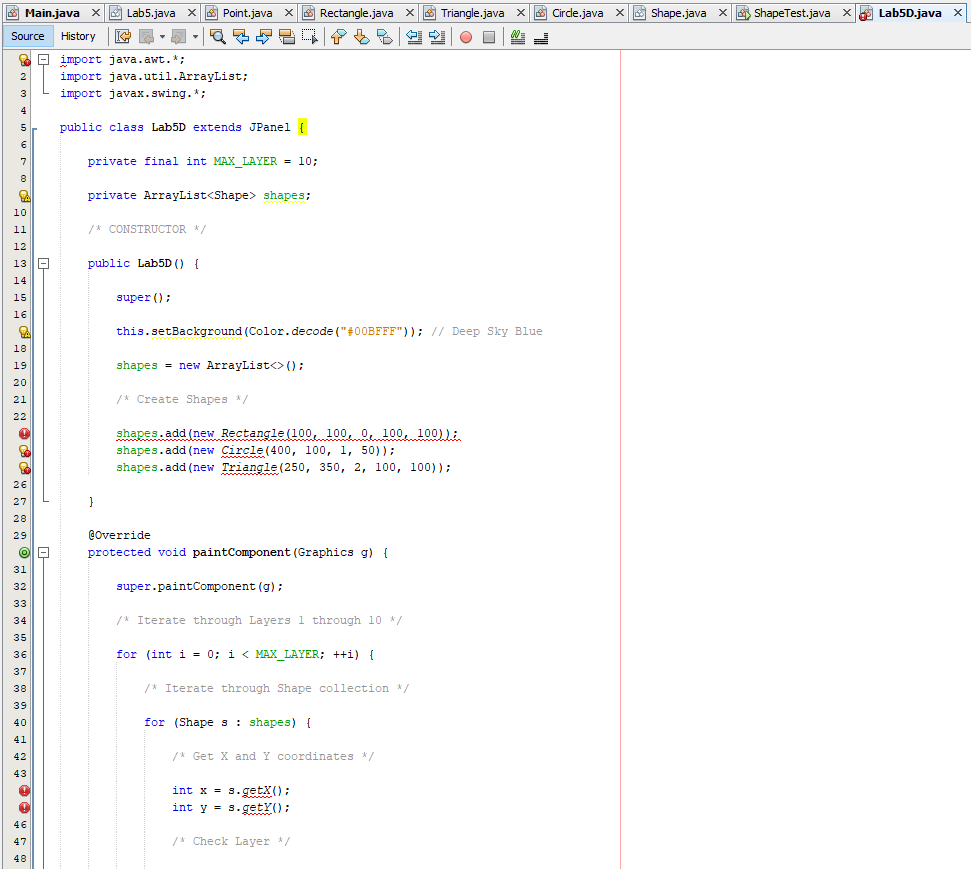Collapse the imports code fold
This screenshot has width=971, height=869.
point(41,59)
